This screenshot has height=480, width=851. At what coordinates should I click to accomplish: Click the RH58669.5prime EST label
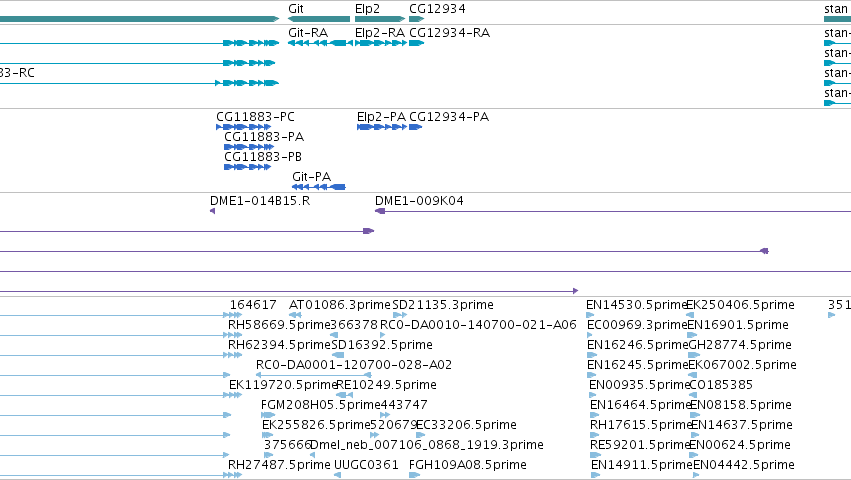(279, 325)
